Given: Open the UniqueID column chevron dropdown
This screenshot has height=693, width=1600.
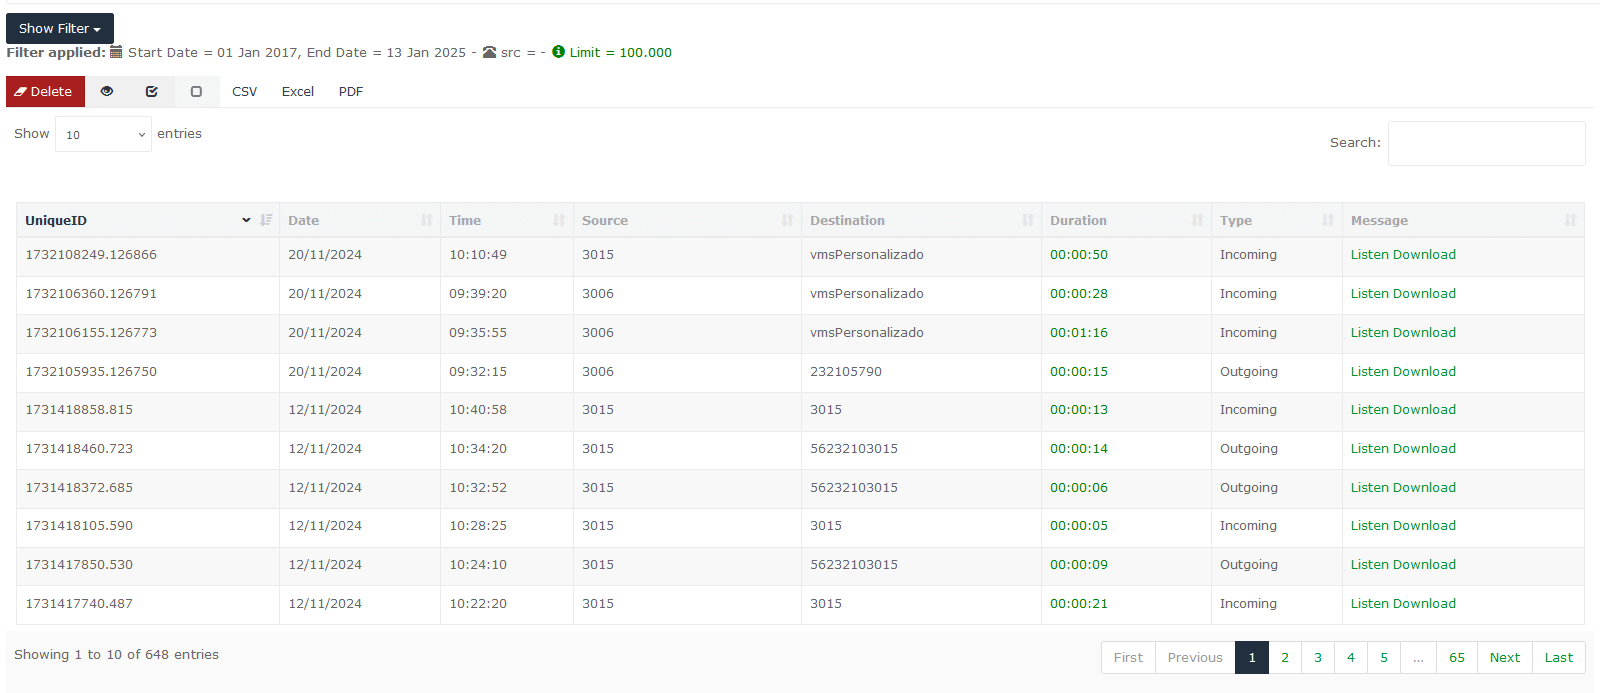Looking at the screenshot, I should click(x=246, y=220).
